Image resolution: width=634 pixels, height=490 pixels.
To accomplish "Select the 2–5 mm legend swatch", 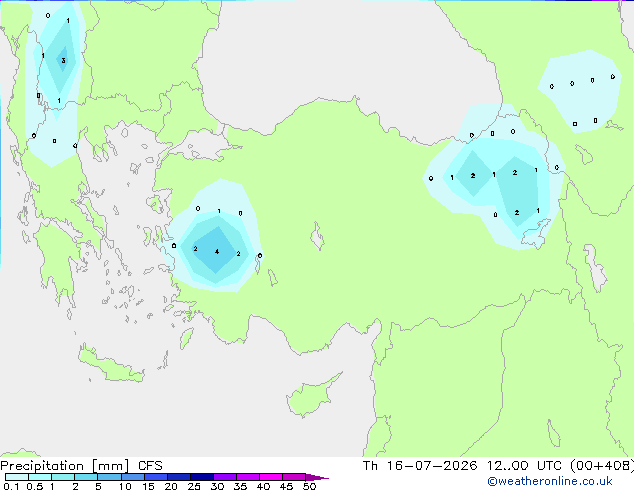I will [86, 477].
